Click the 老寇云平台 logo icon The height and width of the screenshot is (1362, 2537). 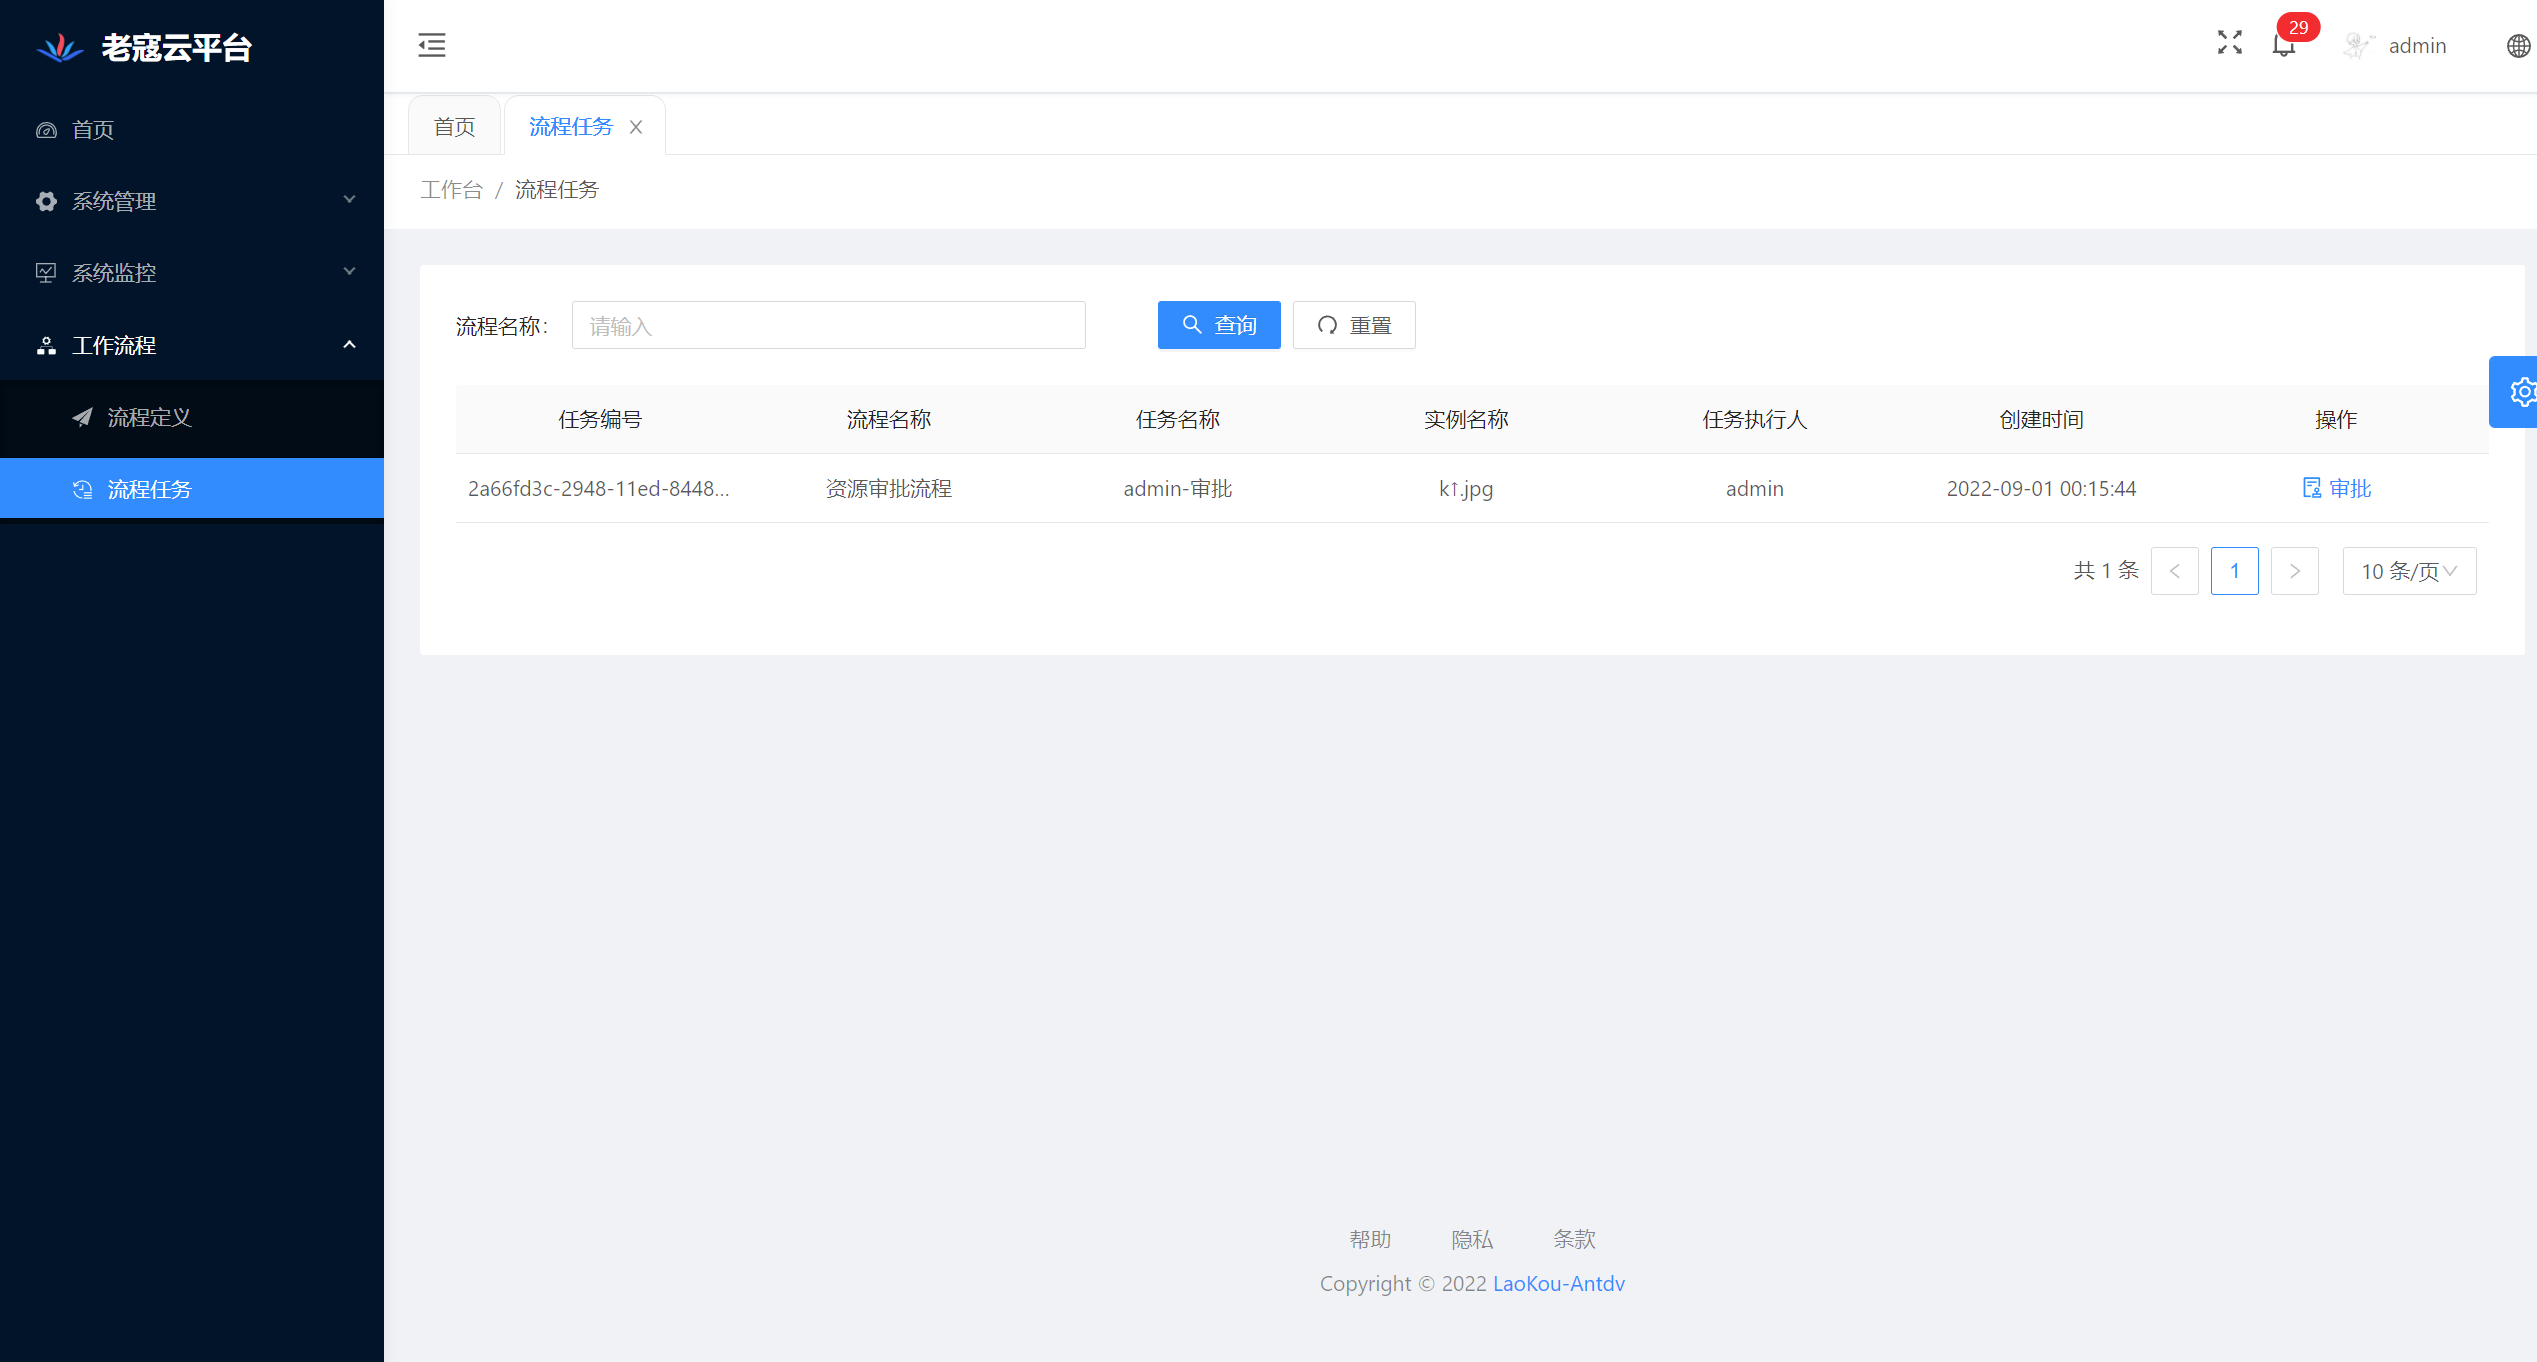coord(60,47)
